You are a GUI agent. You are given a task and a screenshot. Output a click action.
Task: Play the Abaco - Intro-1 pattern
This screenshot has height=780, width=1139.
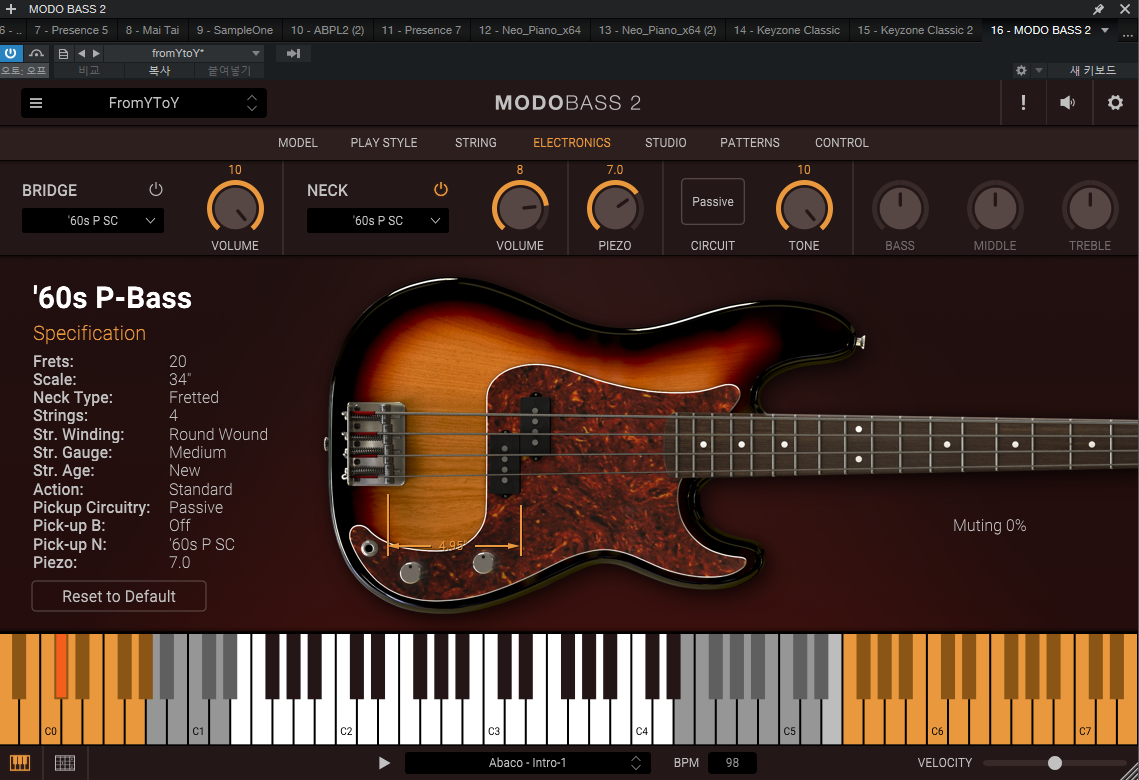384,763
